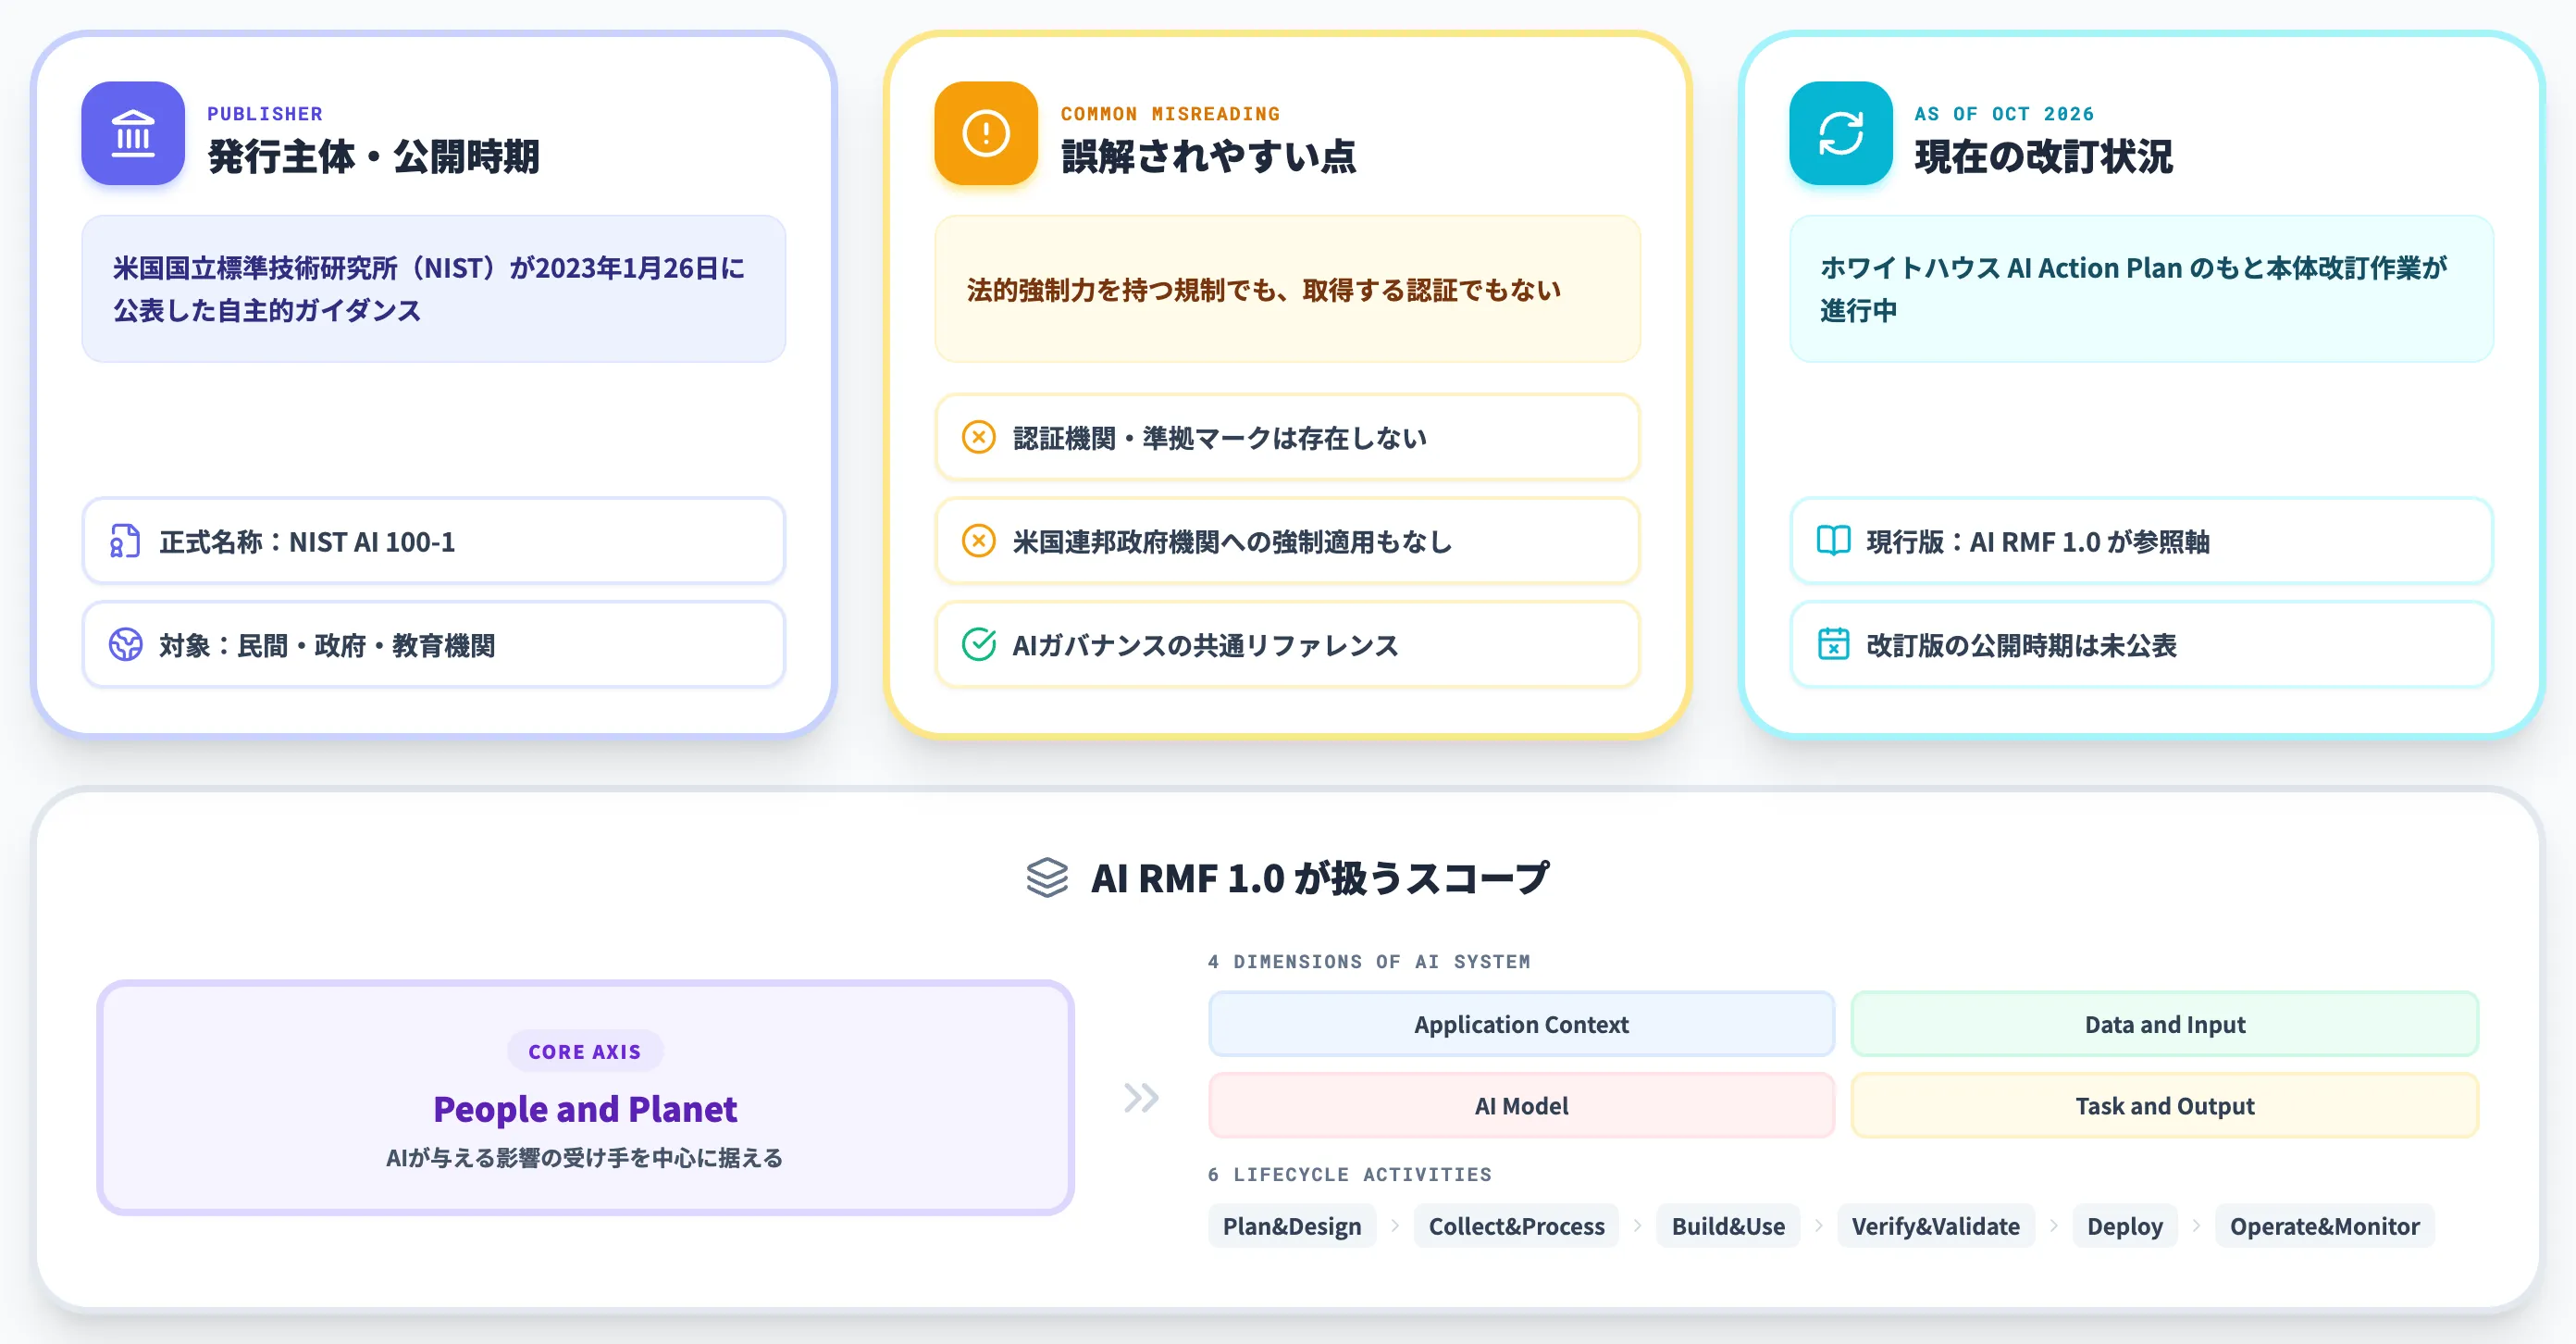The image size is (2576, 1344).
Task: Click the title AI RMF 1.0 が扱うスコープ
Action: pyautogui.click(x=1320, y=878)
